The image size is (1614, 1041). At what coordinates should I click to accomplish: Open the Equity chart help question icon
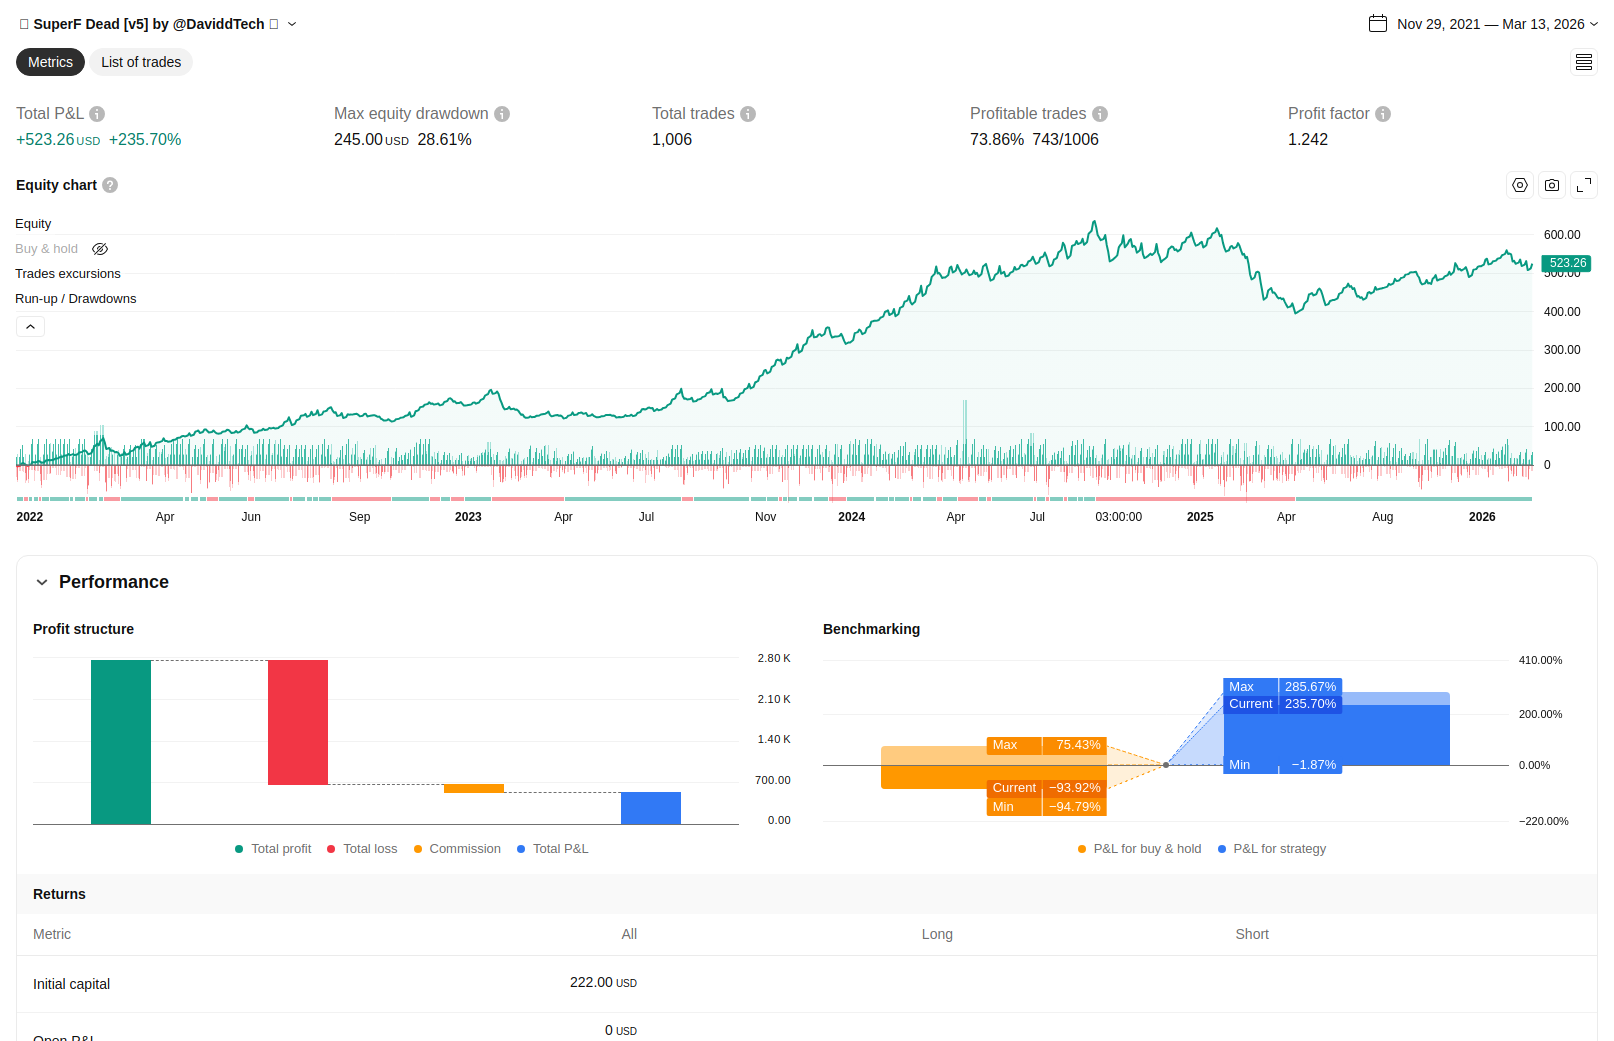click(110, 185)
